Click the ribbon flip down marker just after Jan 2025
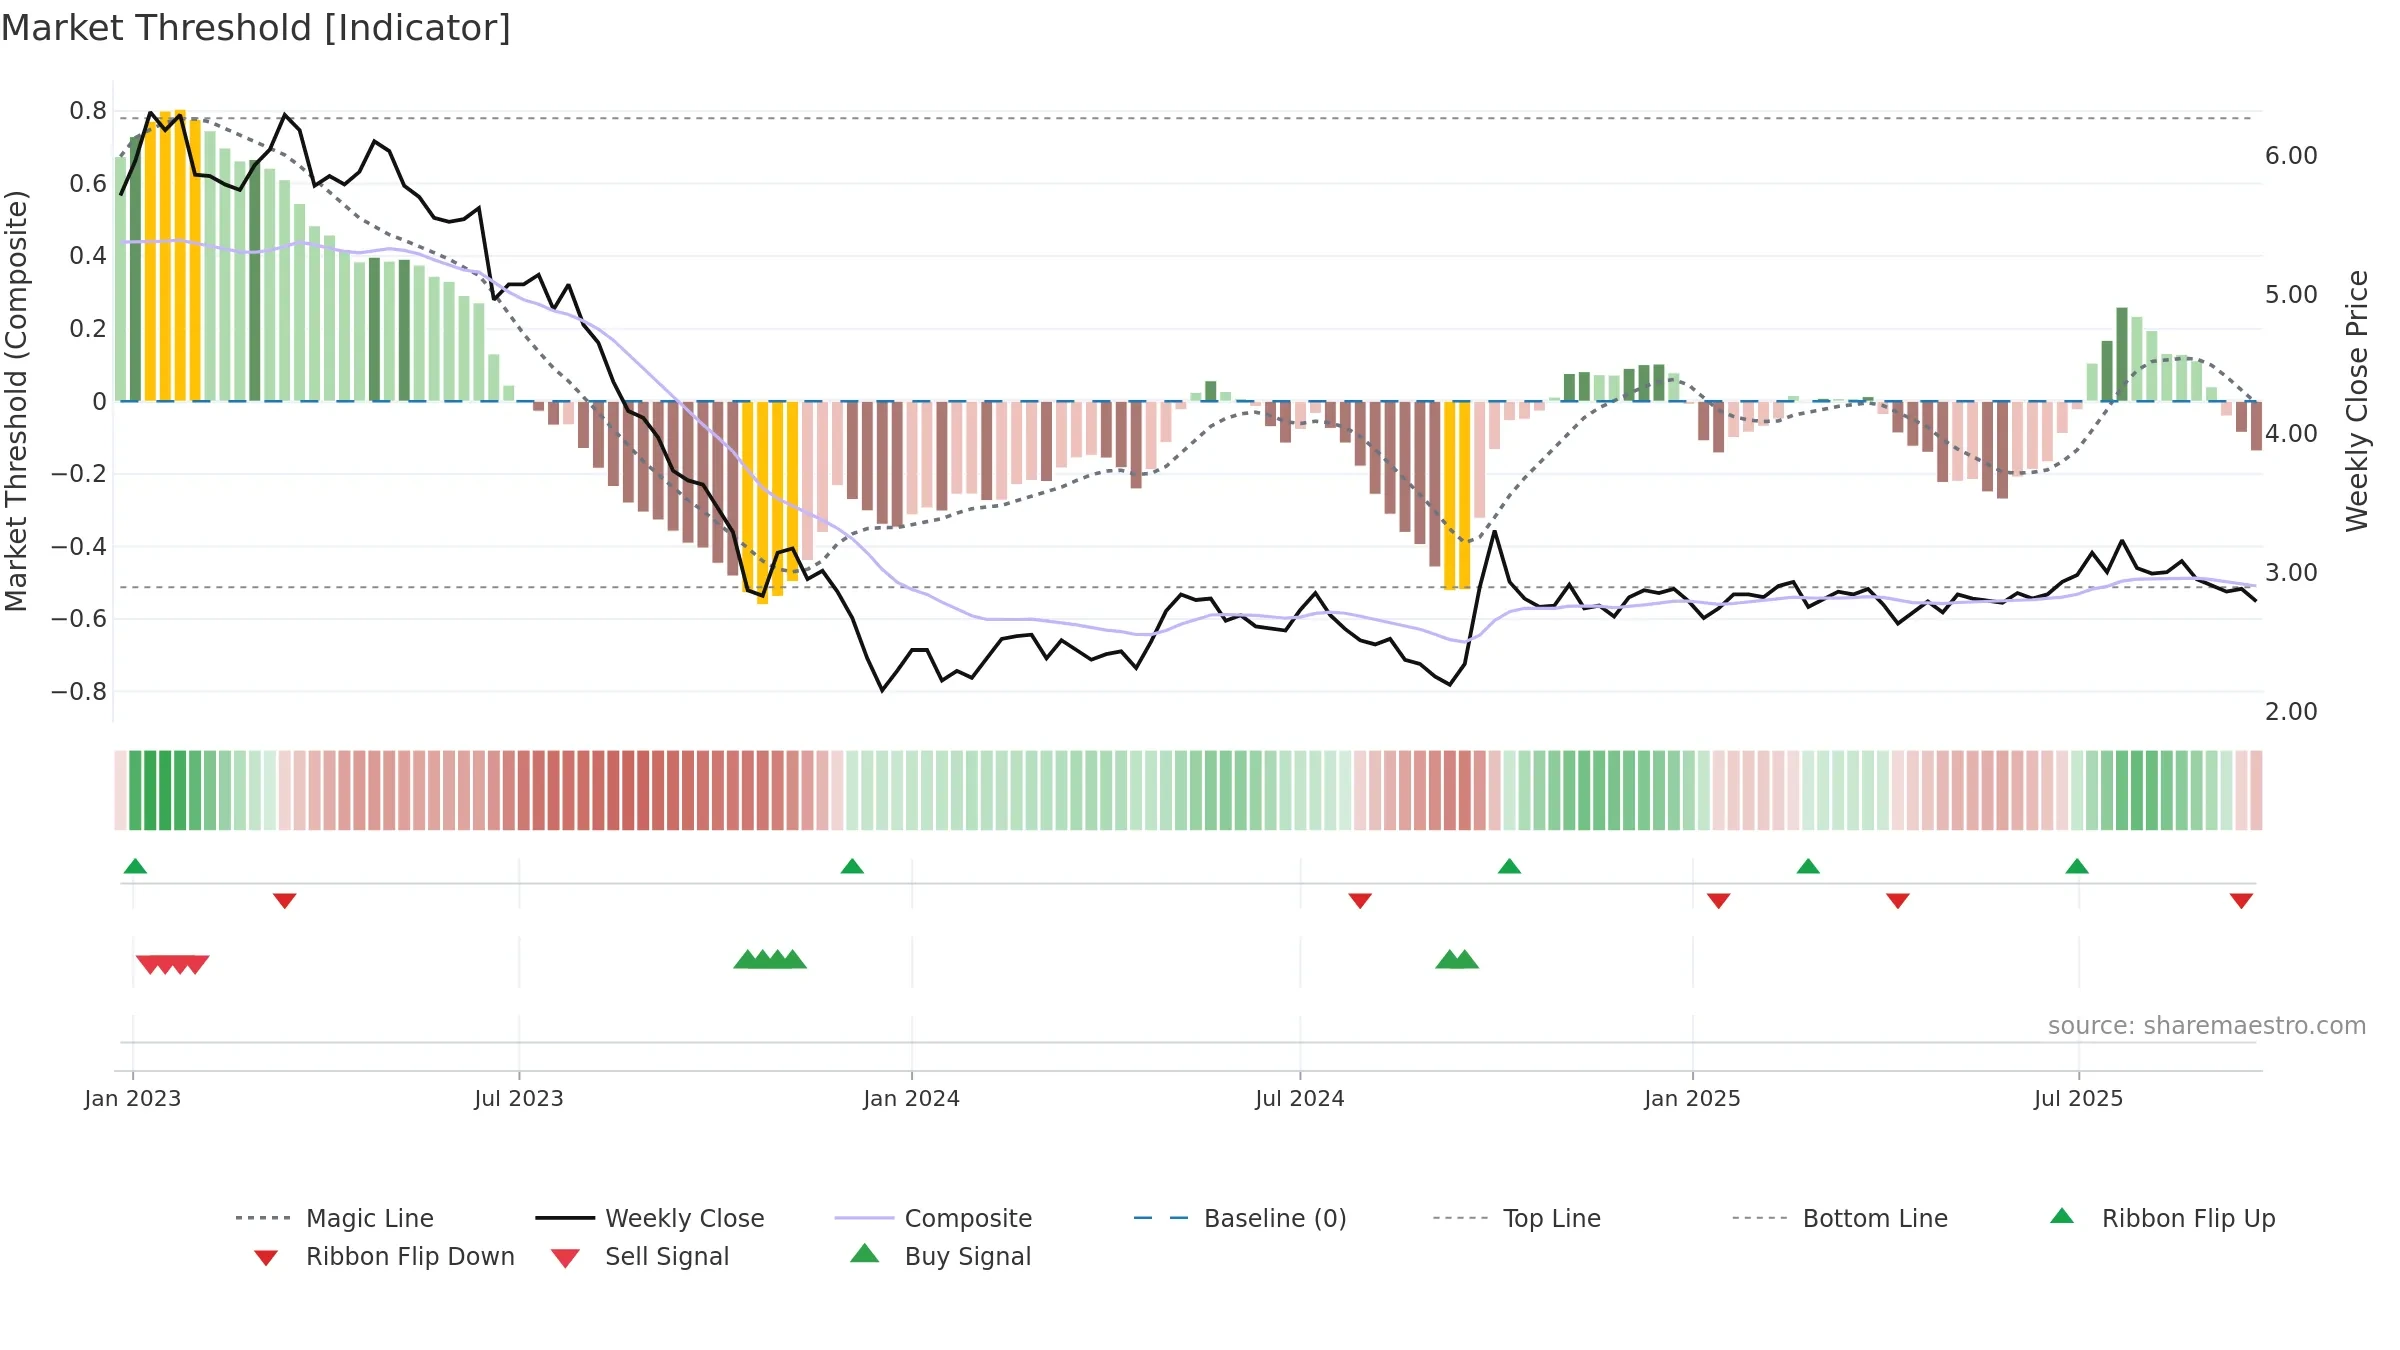This screenshot has height=1350, width=2400. point(1719,901)
